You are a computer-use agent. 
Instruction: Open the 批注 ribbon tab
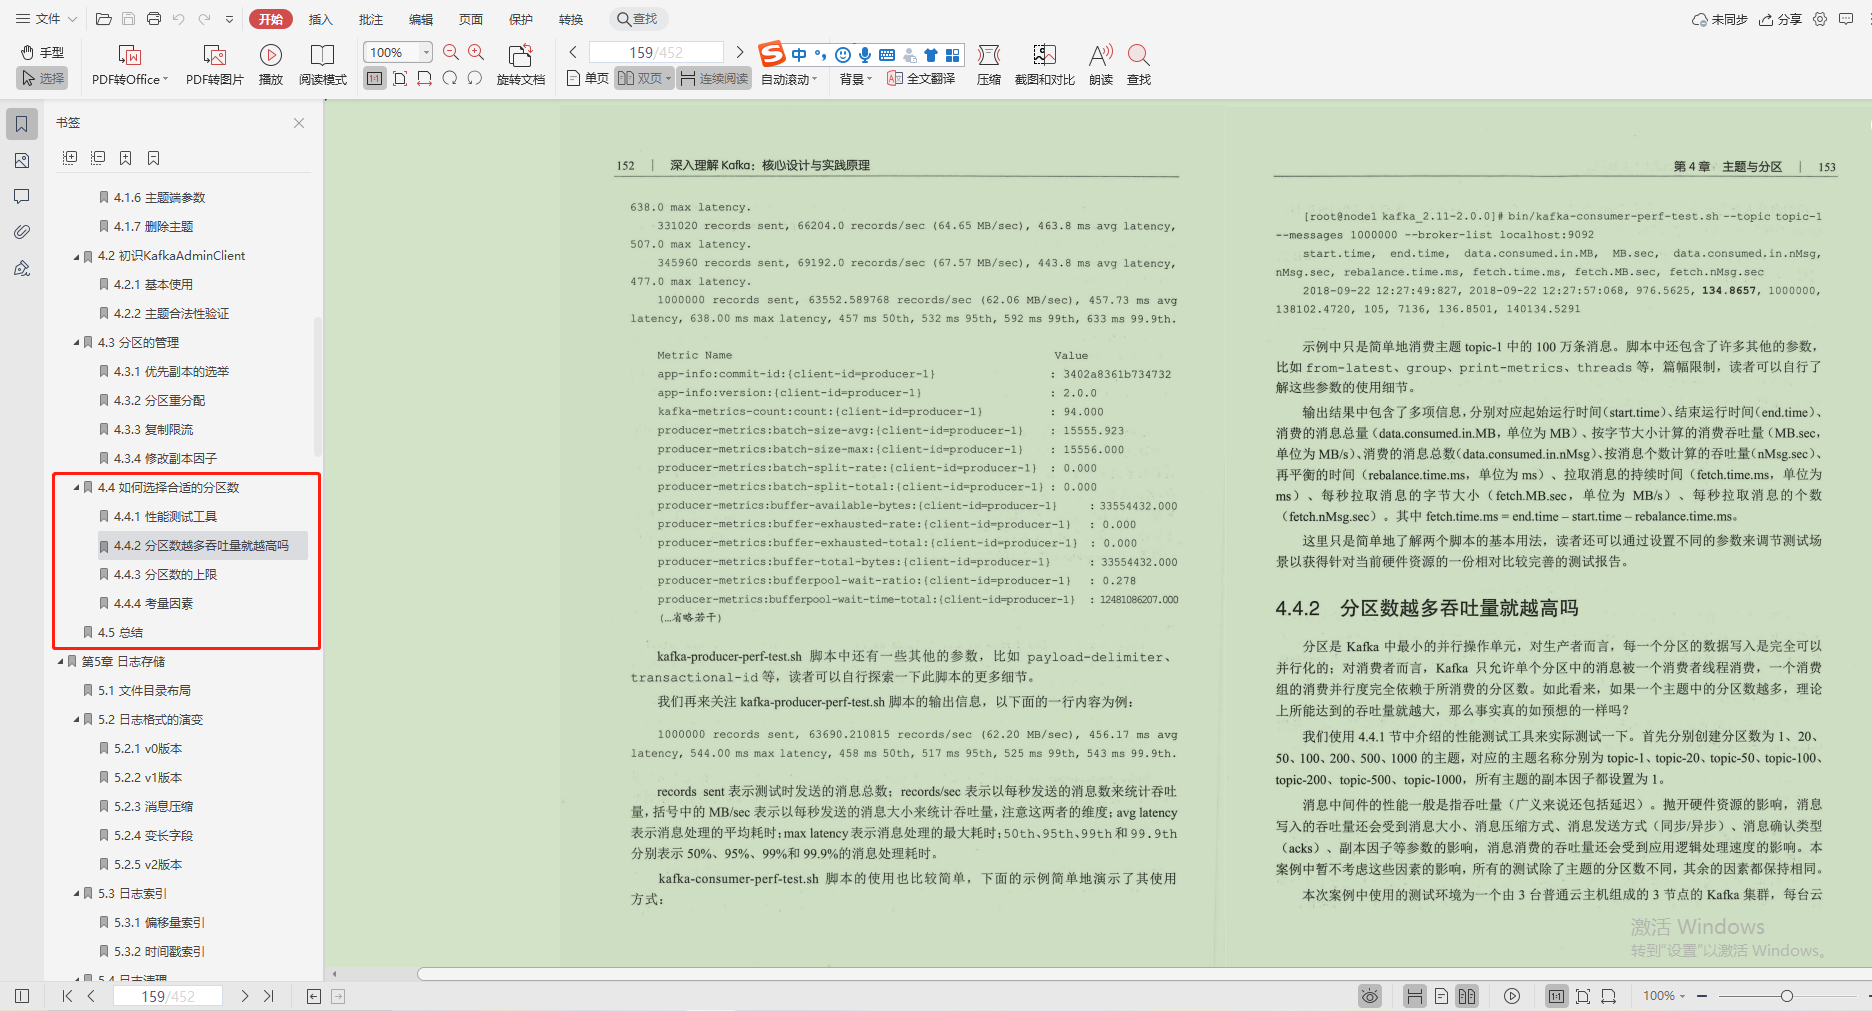(x=371, y=19)
